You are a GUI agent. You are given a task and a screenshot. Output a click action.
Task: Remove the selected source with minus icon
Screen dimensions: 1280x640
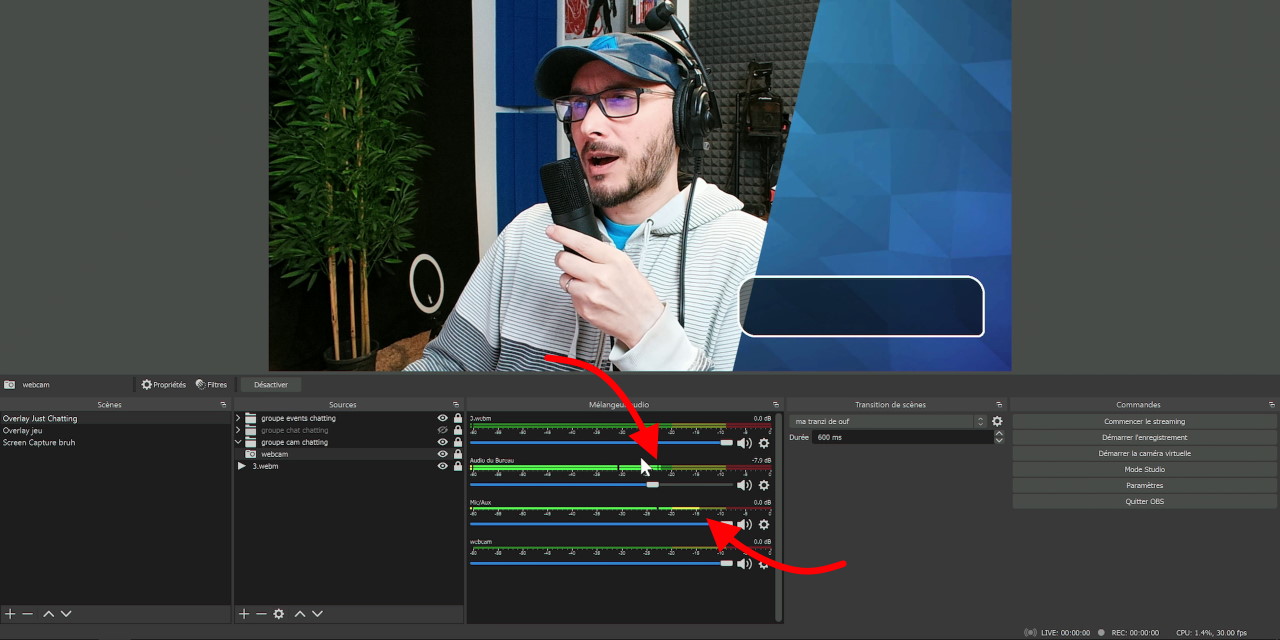click(x=261, y=613)
